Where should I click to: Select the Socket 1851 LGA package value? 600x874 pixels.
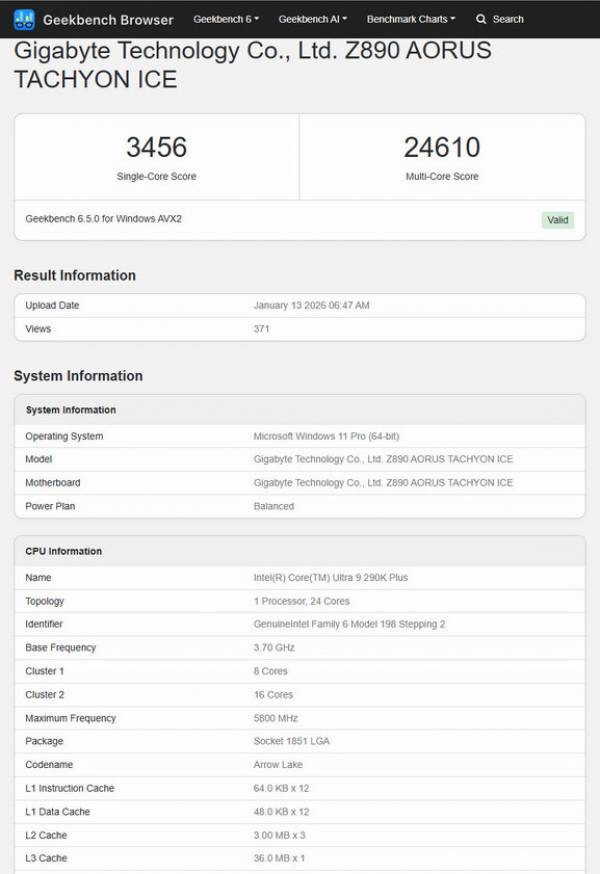291,741
